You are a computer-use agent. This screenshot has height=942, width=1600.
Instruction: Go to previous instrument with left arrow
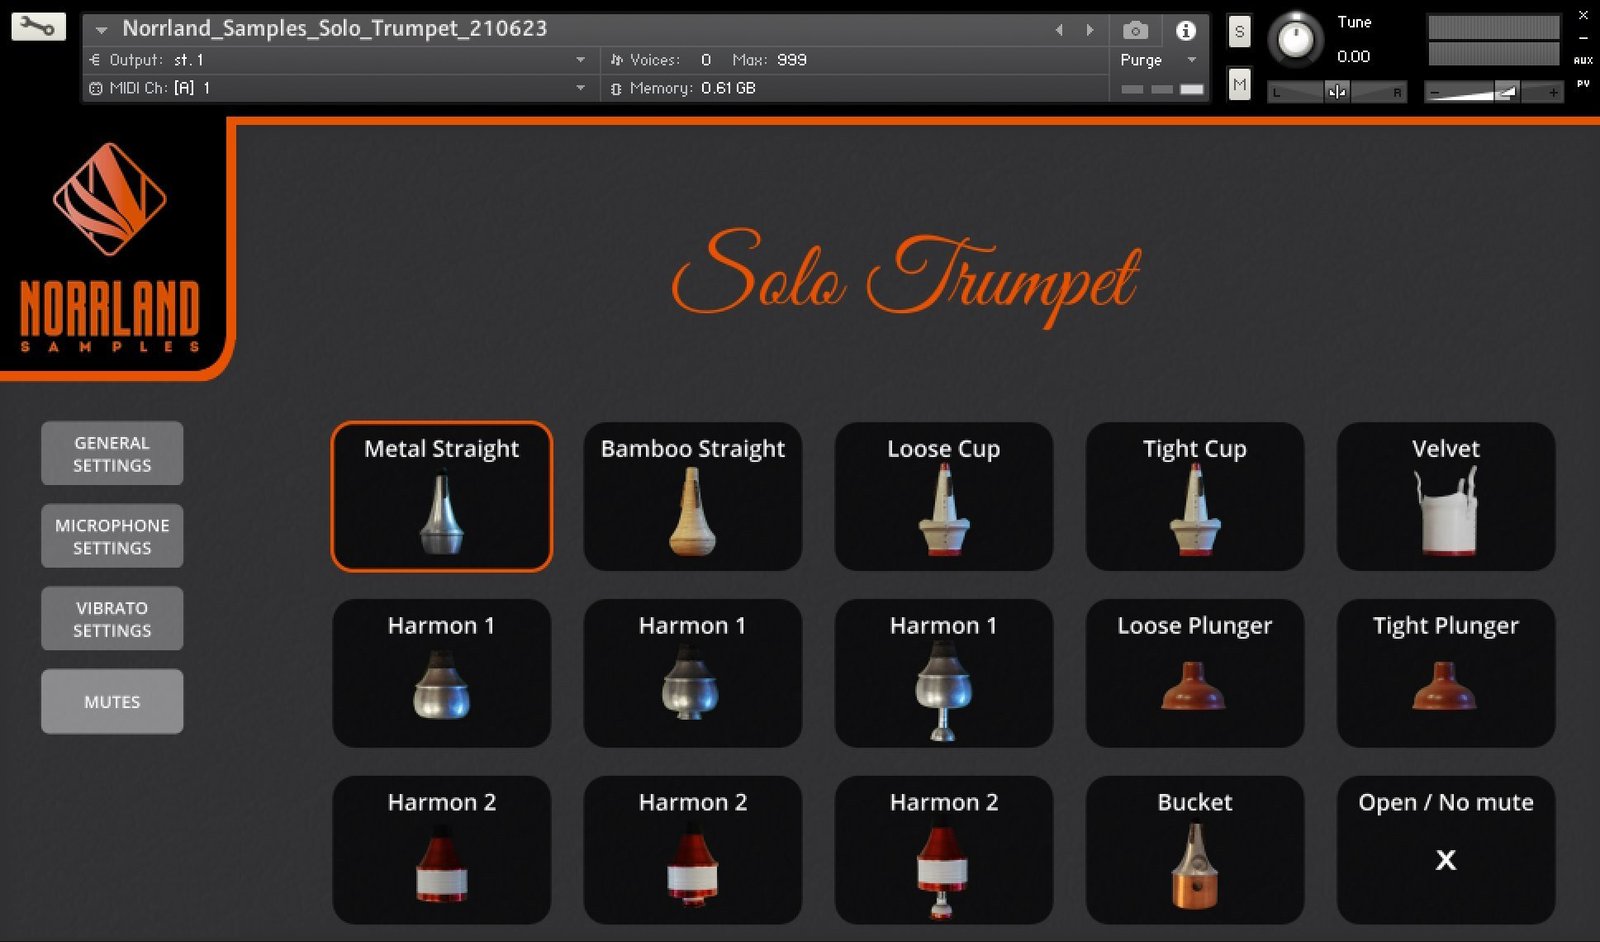click(1059, 30)
